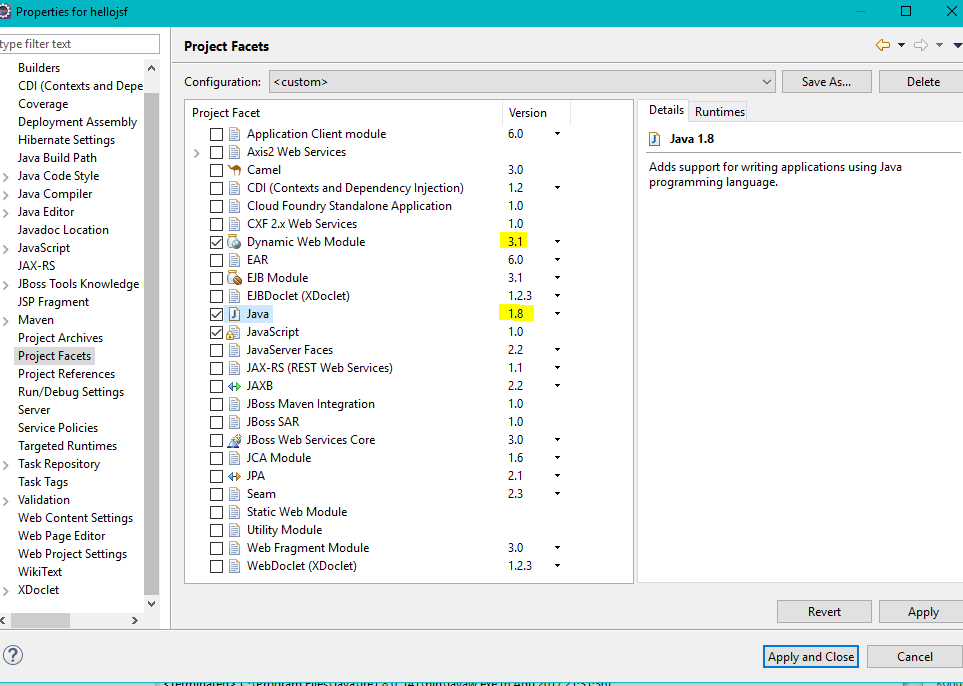Click the sidebar horizontal scrollbar right arrow
963x686 pixels.
tap(135, 621)
